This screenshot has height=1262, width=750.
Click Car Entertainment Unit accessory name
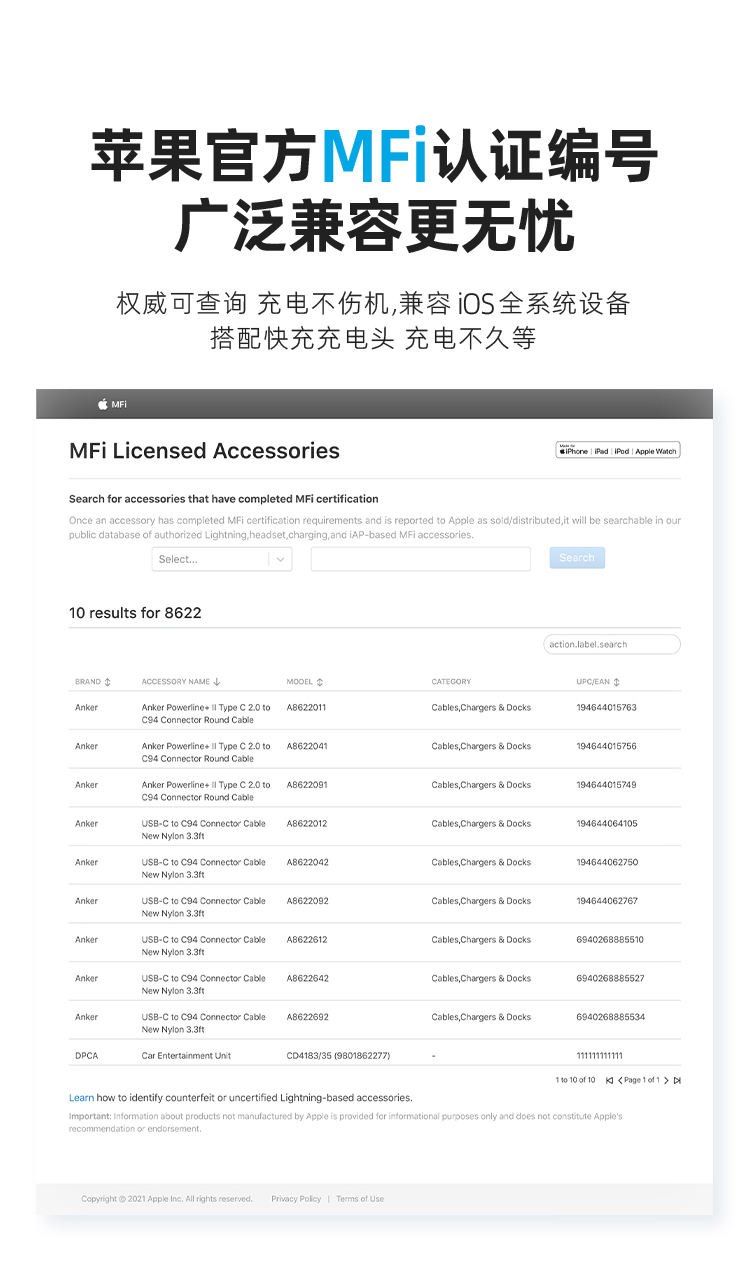[186, 1056]
